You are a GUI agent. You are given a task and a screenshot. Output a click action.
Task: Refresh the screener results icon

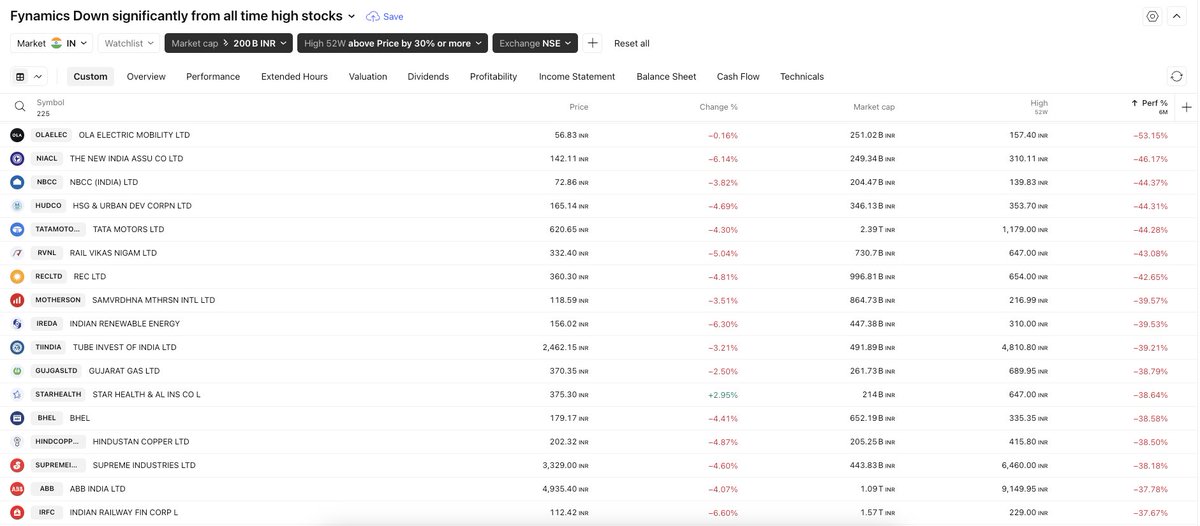click(x=1177, y=76)
